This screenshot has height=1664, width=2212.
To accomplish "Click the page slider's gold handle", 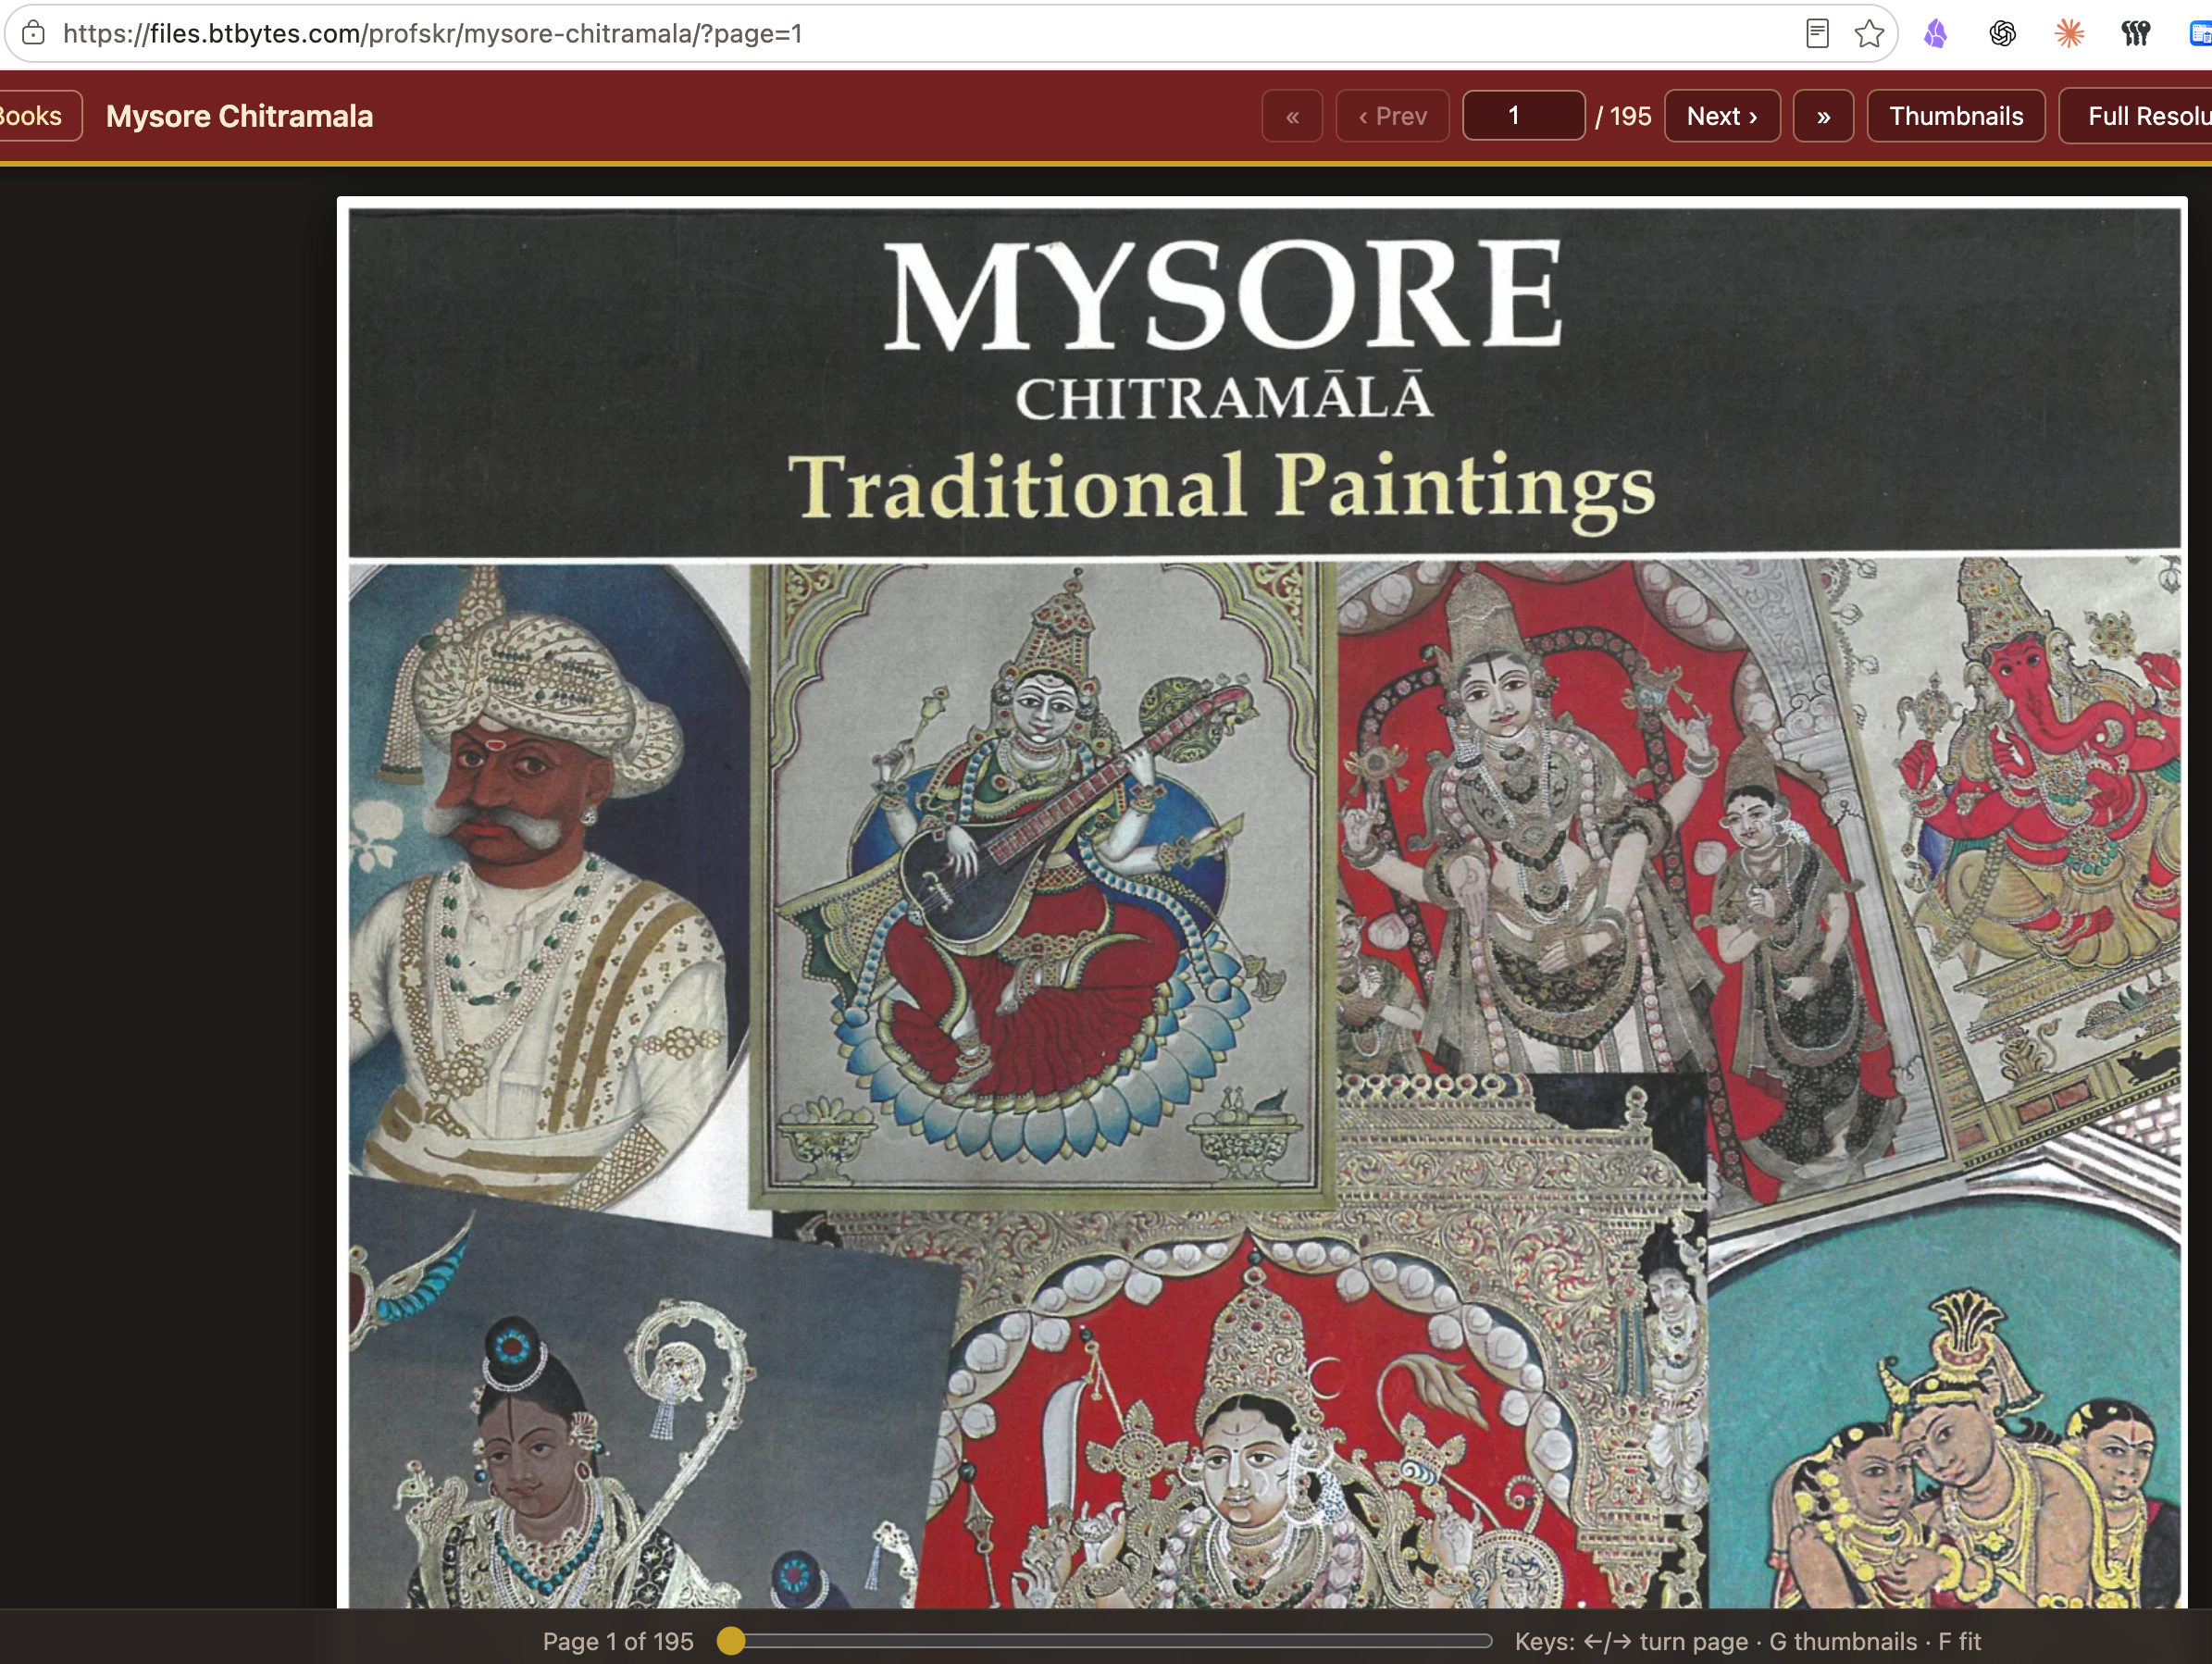I will pos(731,1641).
